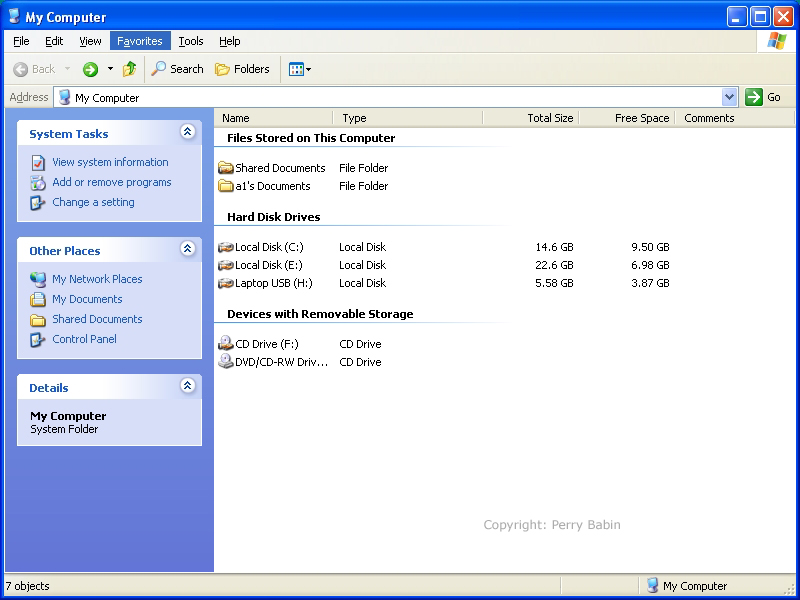Viewport: 800px width, 600px height.
Task: Open the Control Panel link
Action: click(84, 339)
